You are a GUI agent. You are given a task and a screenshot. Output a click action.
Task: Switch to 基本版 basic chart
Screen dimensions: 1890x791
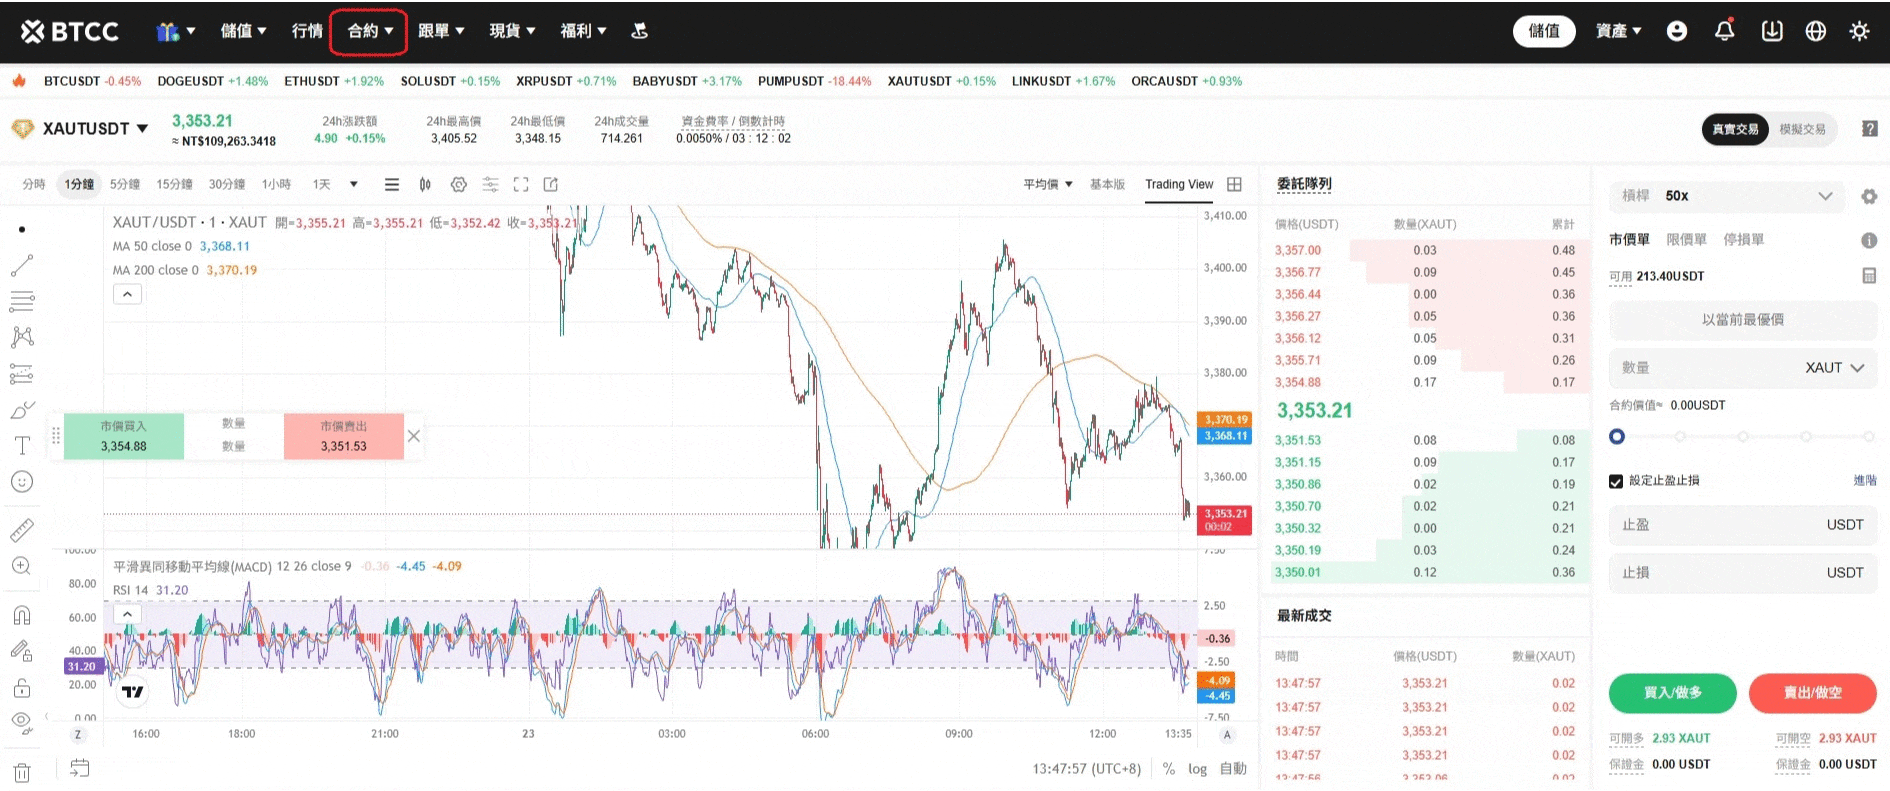[x=1107, y=184]
